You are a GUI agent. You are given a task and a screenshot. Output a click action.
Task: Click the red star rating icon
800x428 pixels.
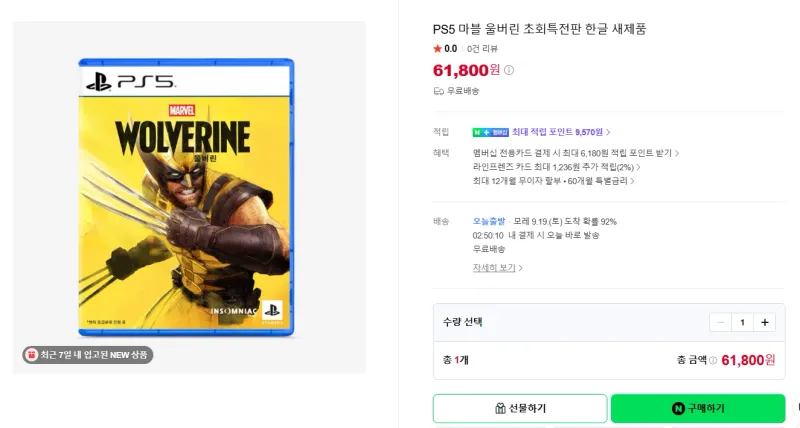point(437,48)
